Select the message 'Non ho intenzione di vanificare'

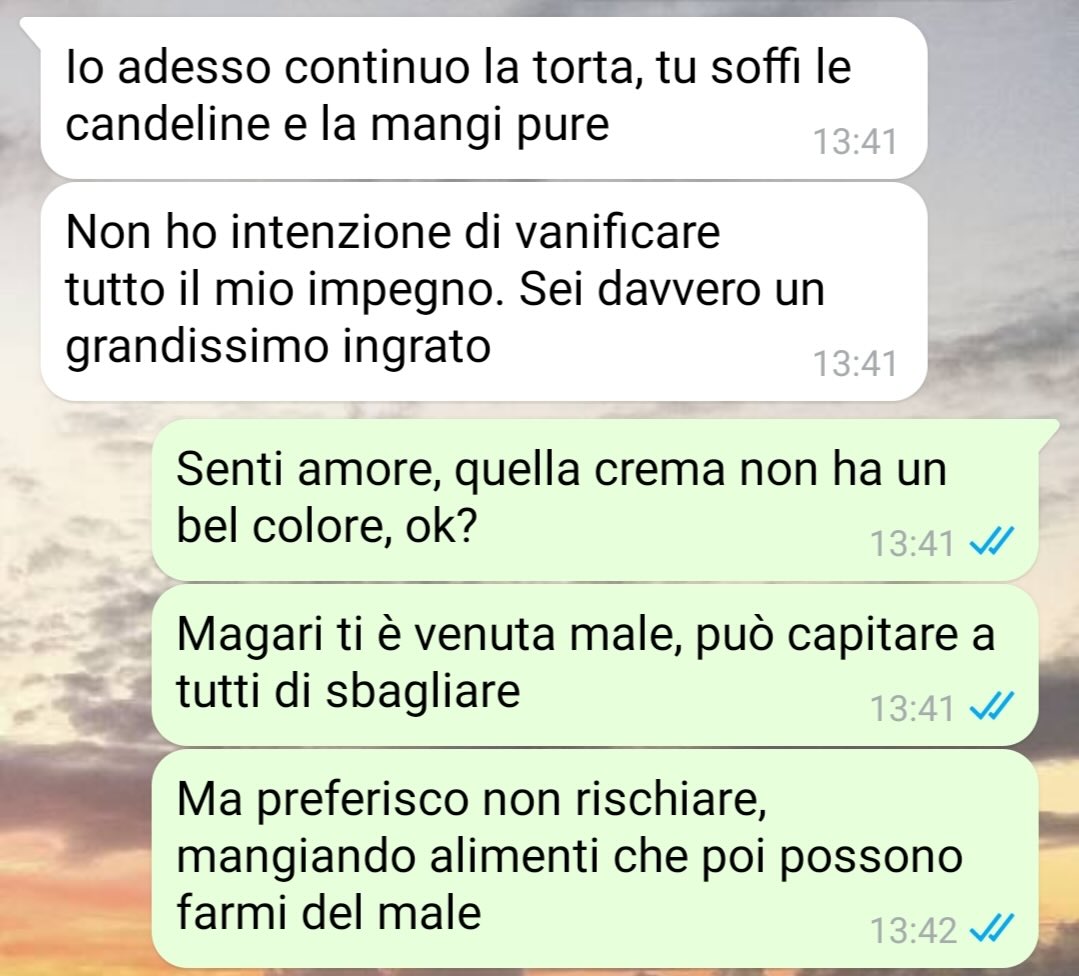(484, 292)
